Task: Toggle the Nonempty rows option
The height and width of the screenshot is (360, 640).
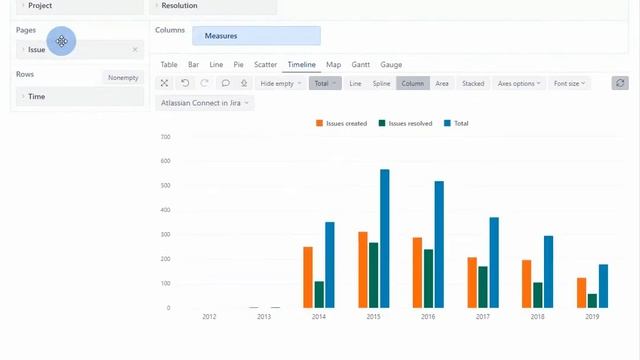Action: pyautogui.click(x=123, y=78)
